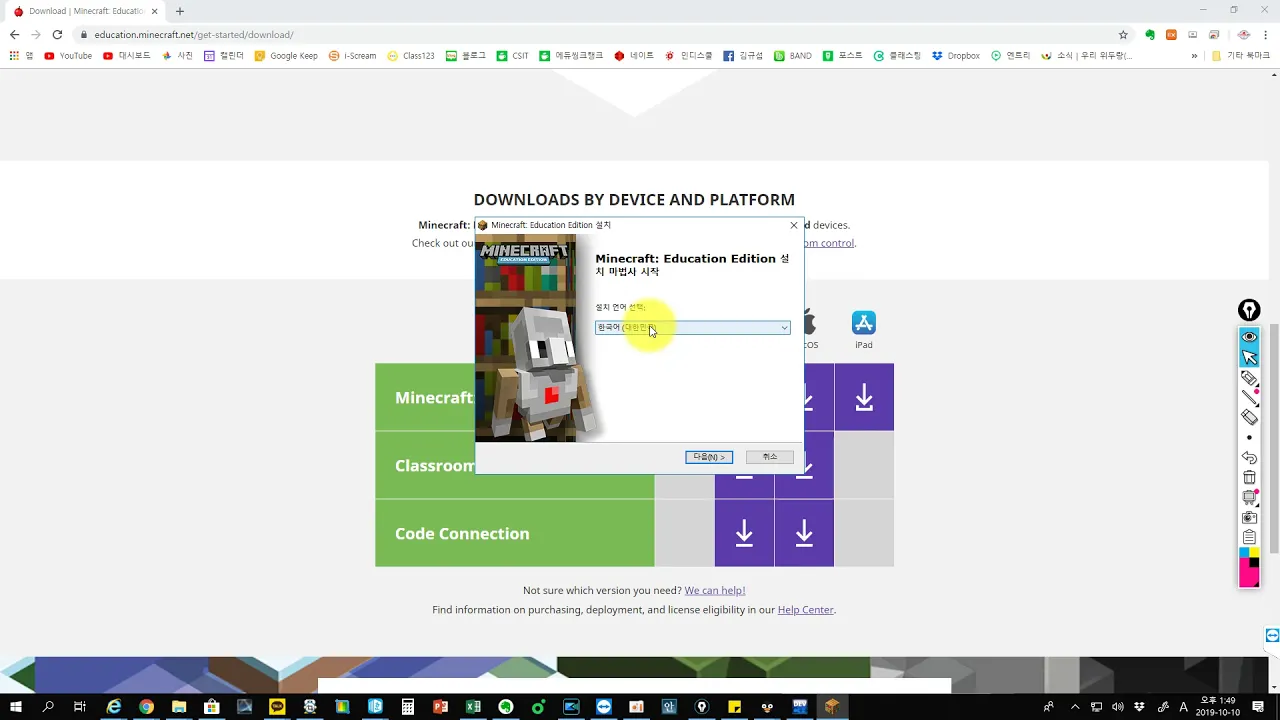Bookmark this page with the star icon
This screenshot has width=1280, height=720.
[x=1123, y=35]
